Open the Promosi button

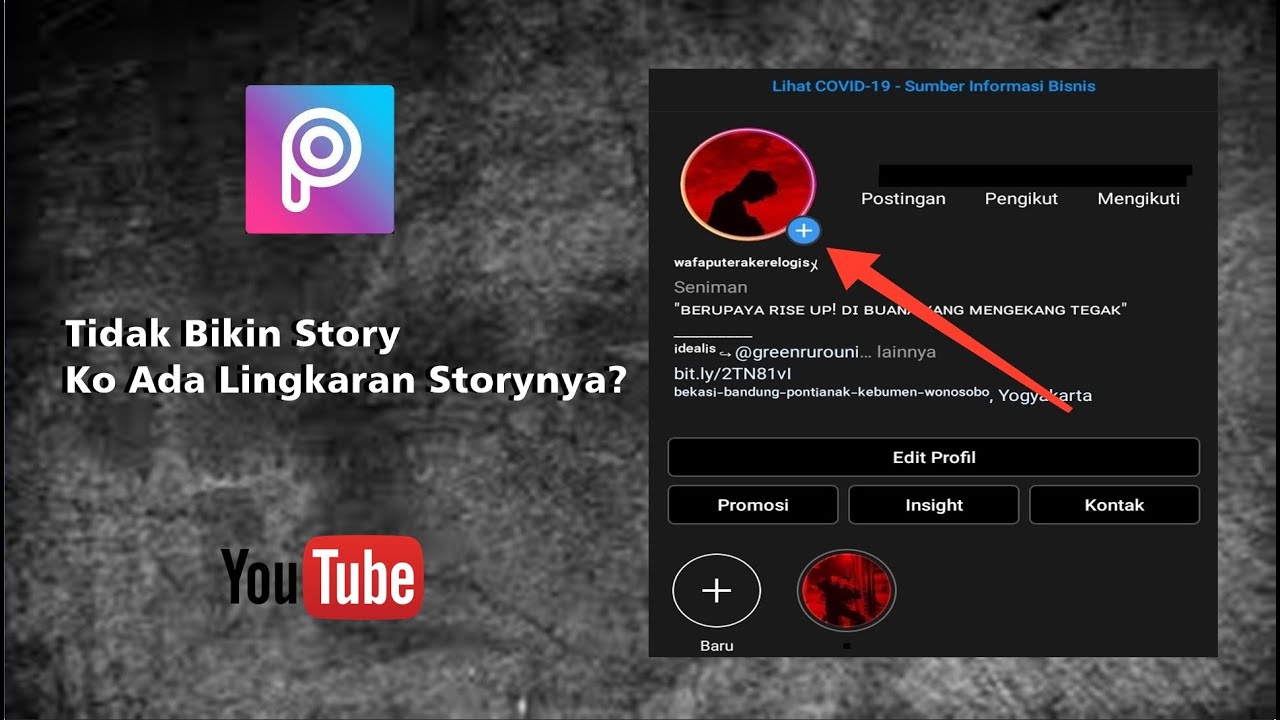click(x=753, y=505)
